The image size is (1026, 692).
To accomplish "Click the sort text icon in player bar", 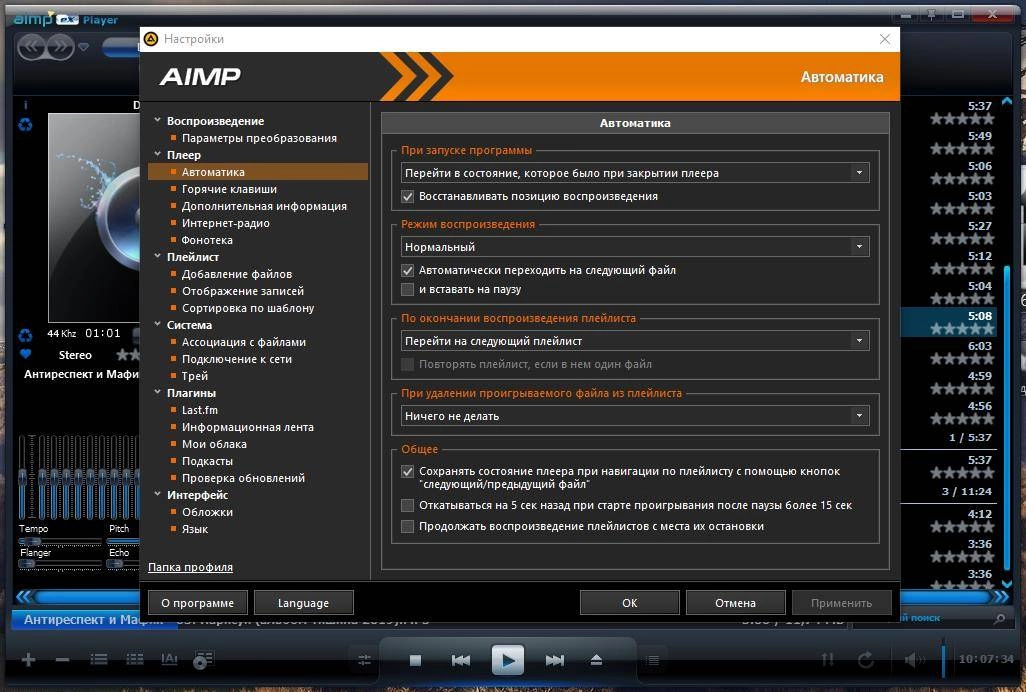I will tap(169, 659).
